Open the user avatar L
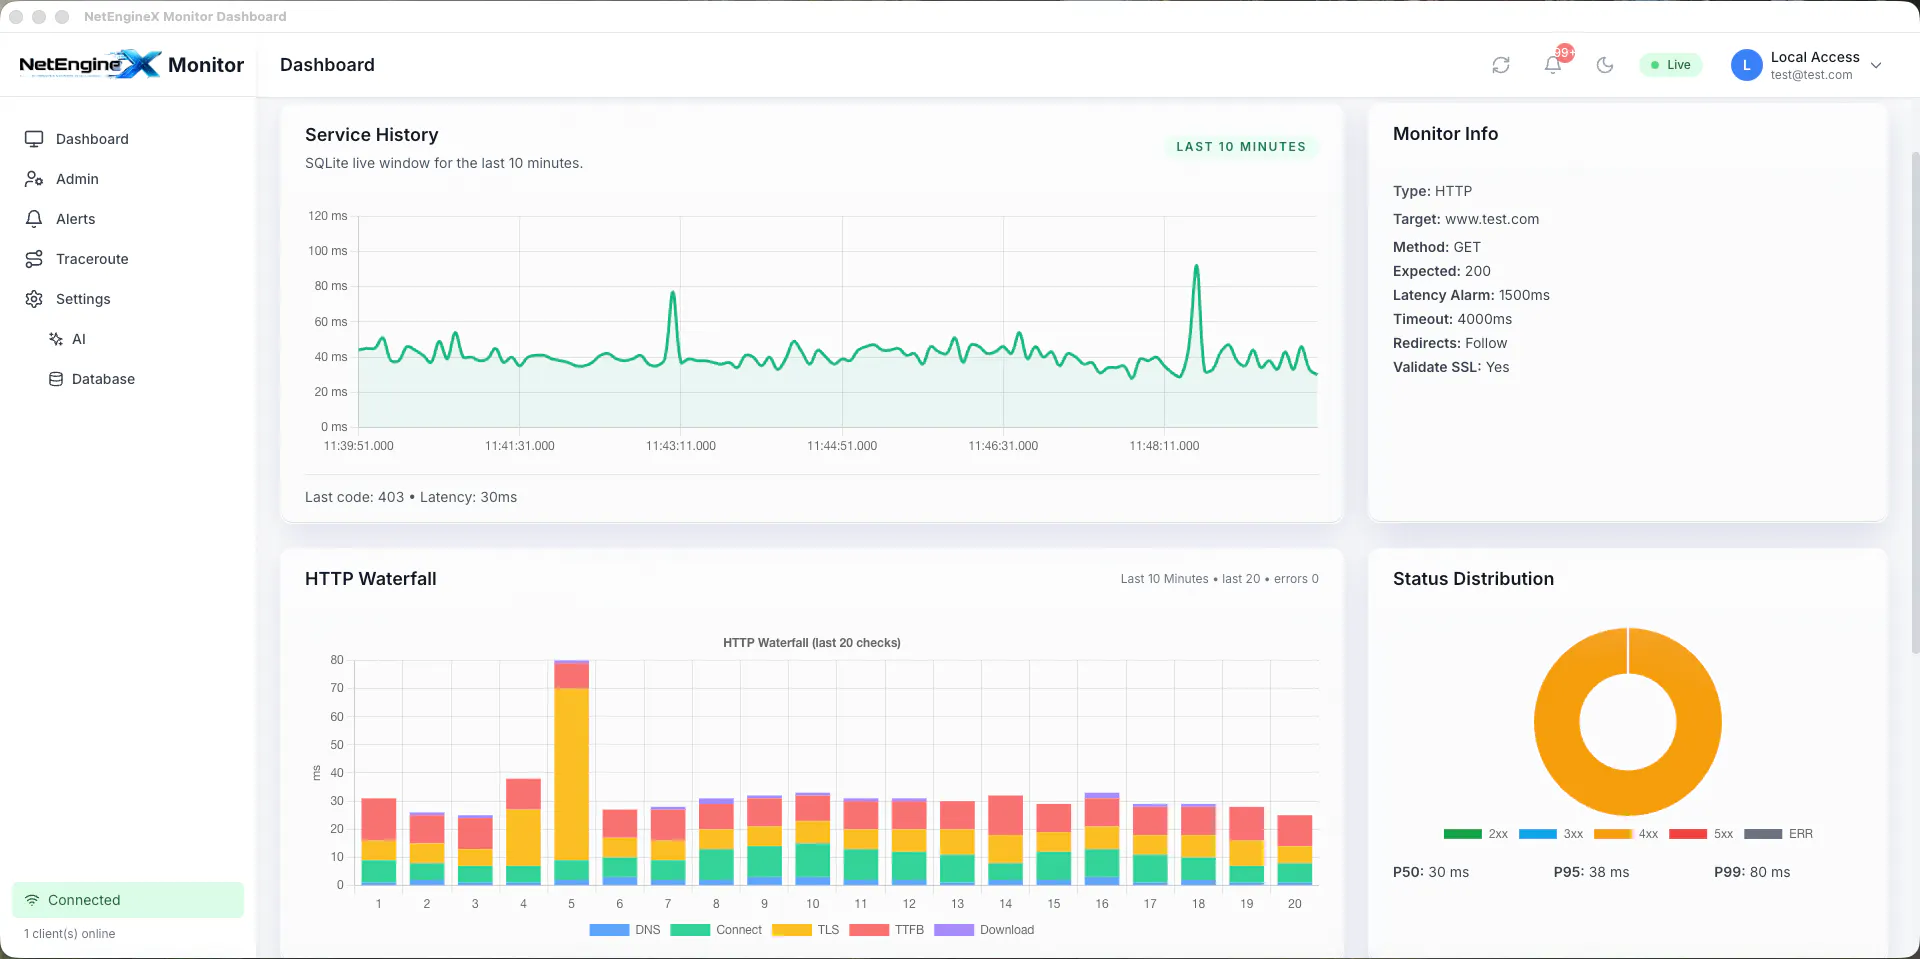 tap(1747, 65)
